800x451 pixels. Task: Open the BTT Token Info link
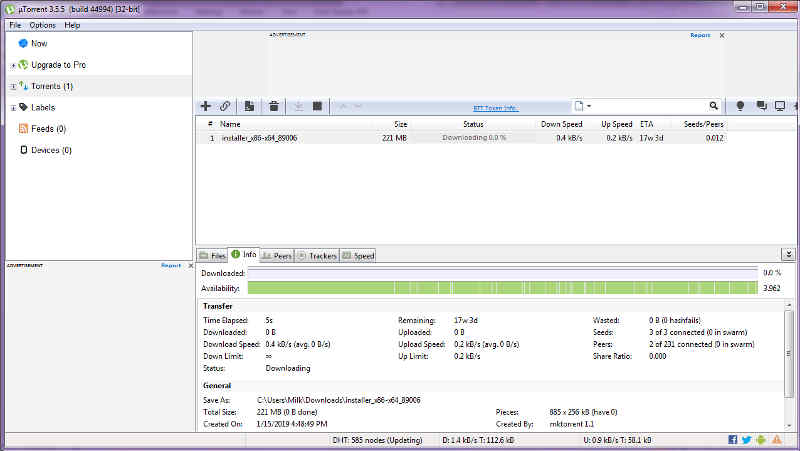(495, 108)
